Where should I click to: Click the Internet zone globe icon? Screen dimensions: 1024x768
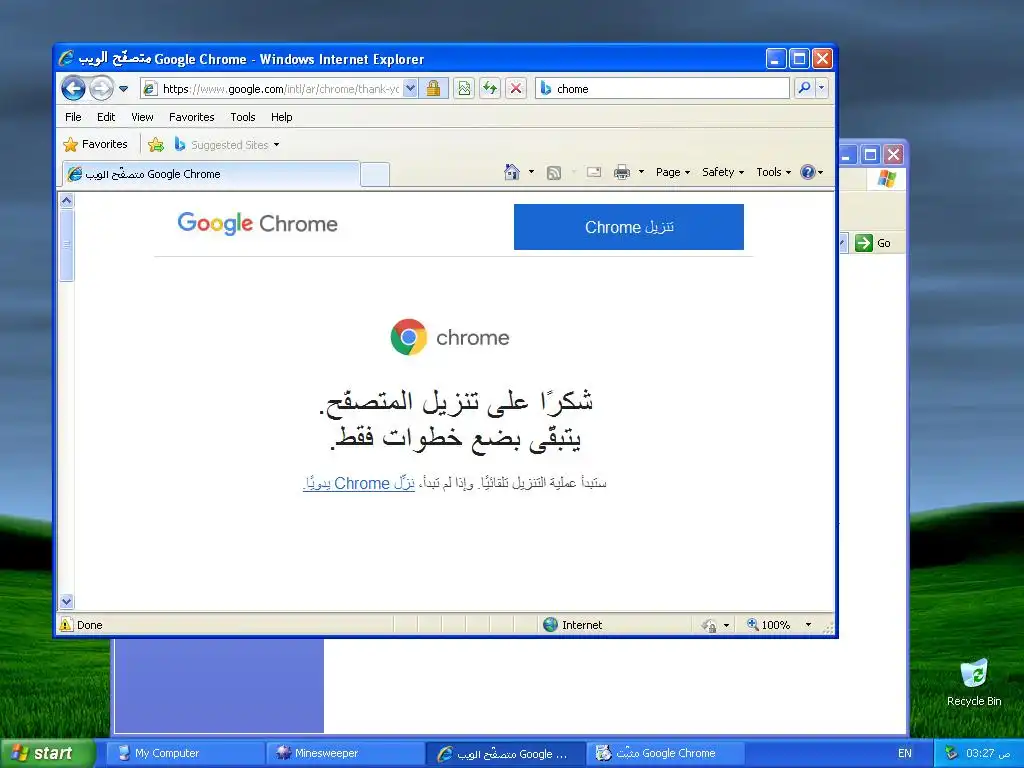click(x=551, y=624)
